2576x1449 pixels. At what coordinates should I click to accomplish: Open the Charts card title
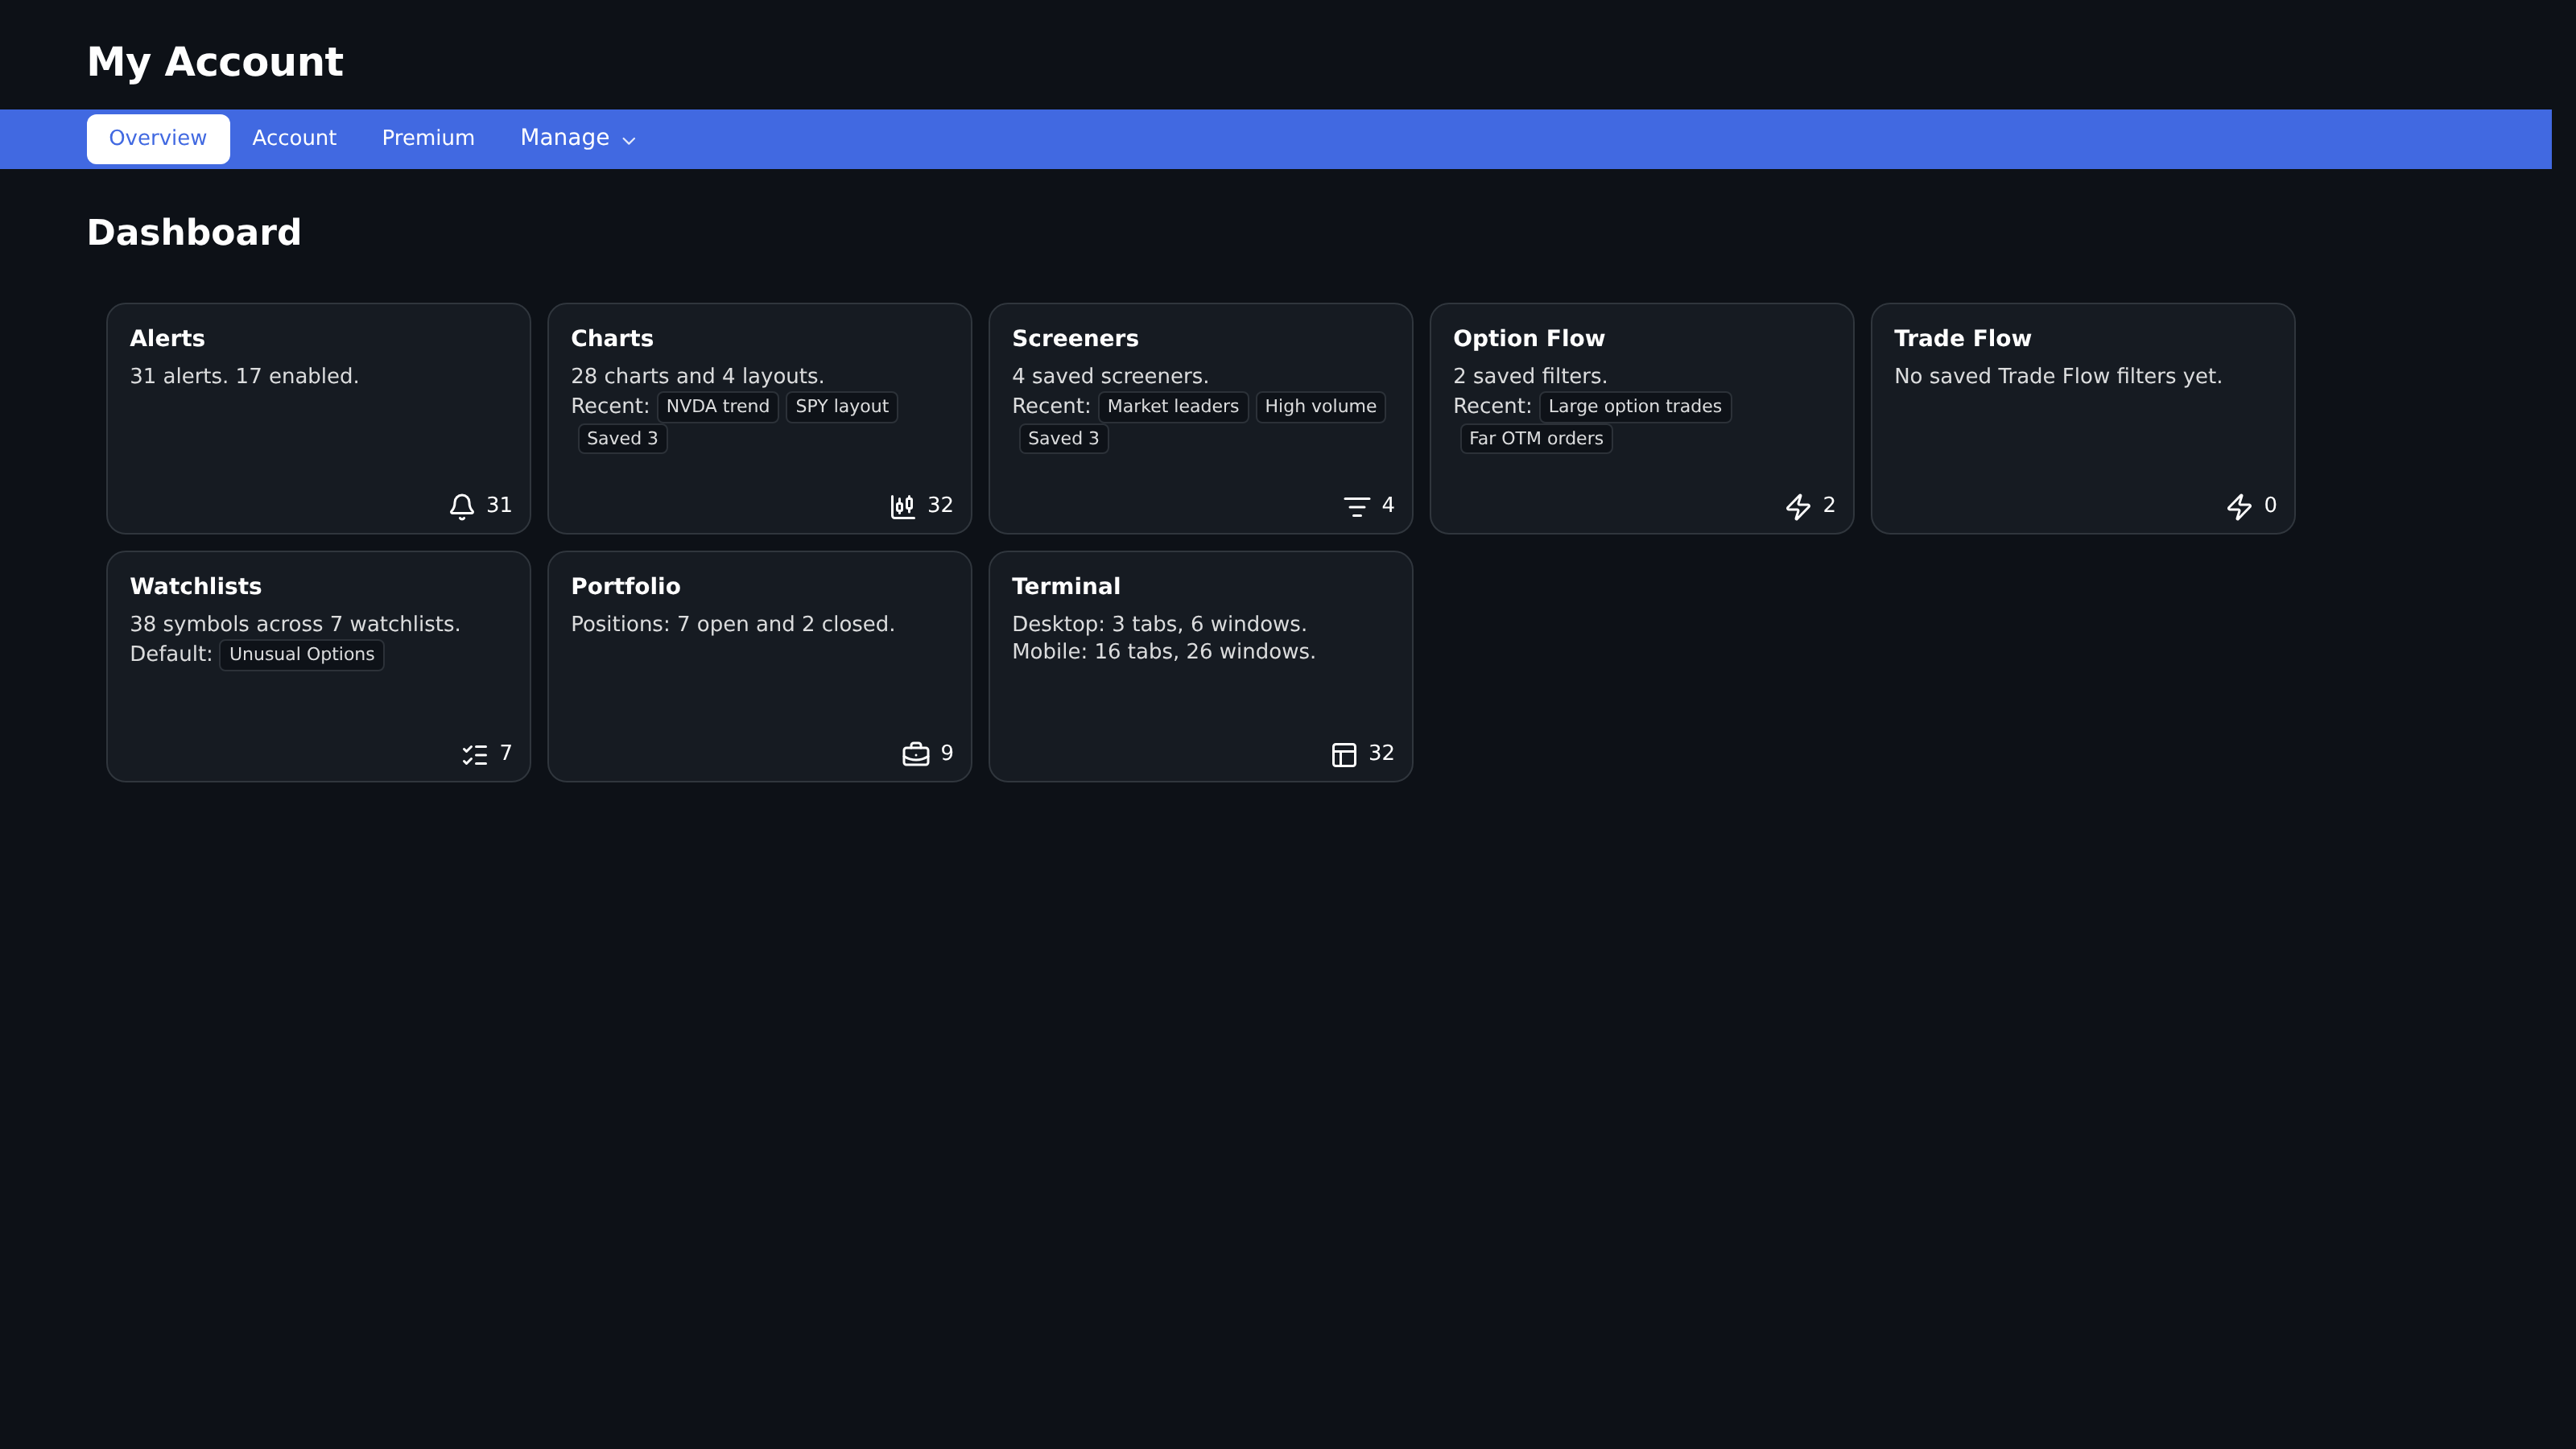612,338
